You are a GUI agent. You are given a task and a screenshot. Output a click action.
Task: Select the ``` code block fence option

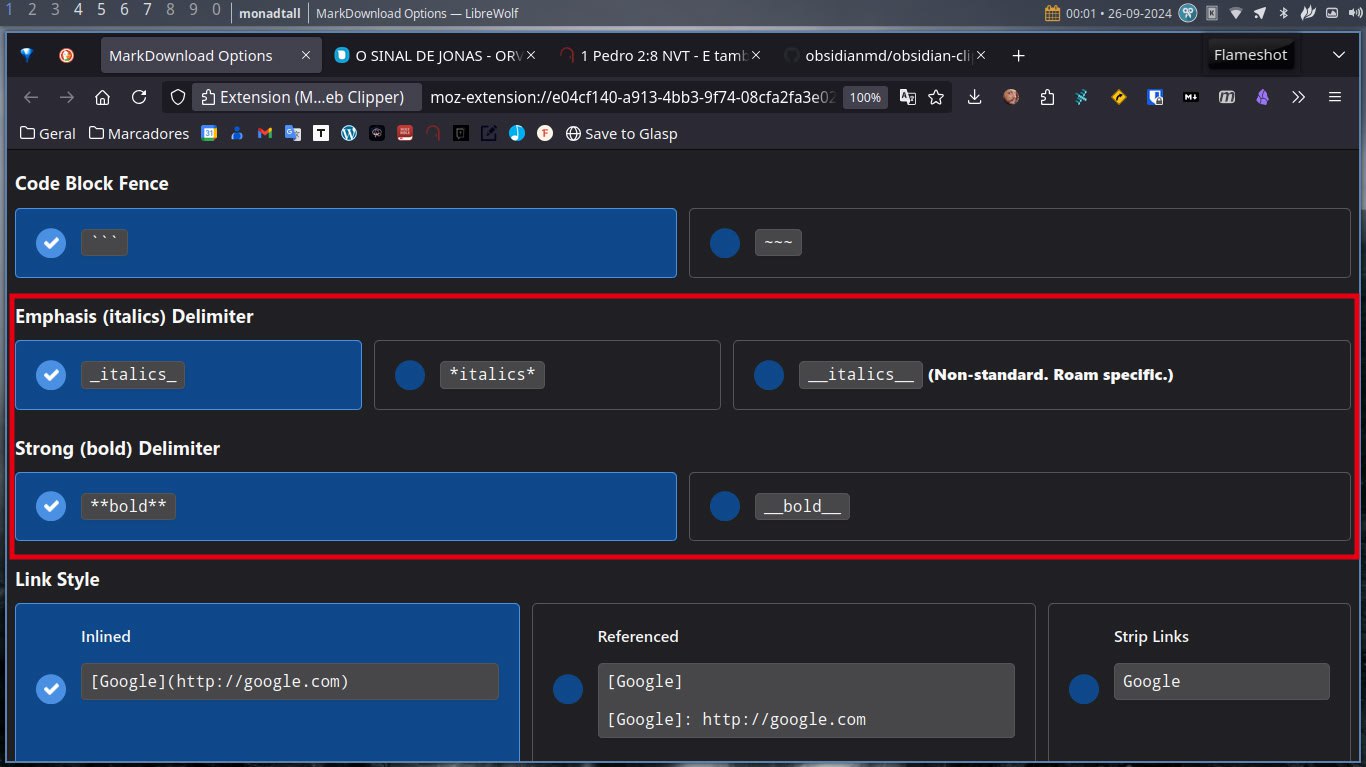(x=346, y=243)
